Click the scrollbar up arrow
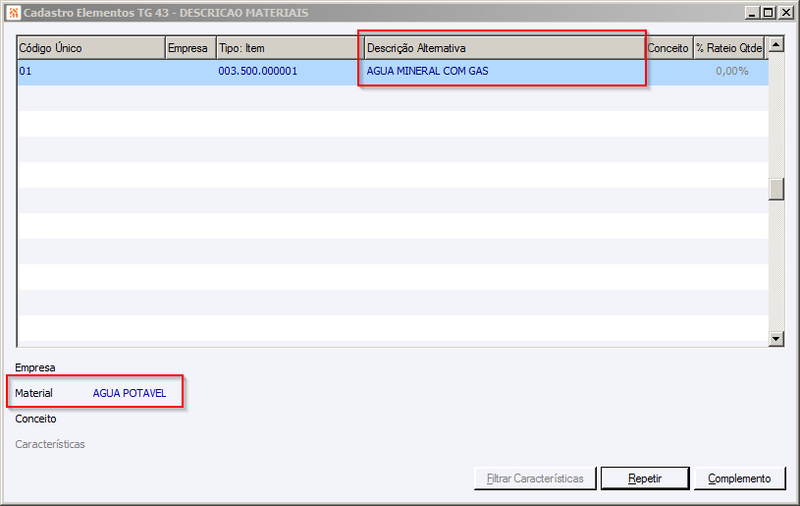Viewport: 800px width, 506px height. coord(776,44)
